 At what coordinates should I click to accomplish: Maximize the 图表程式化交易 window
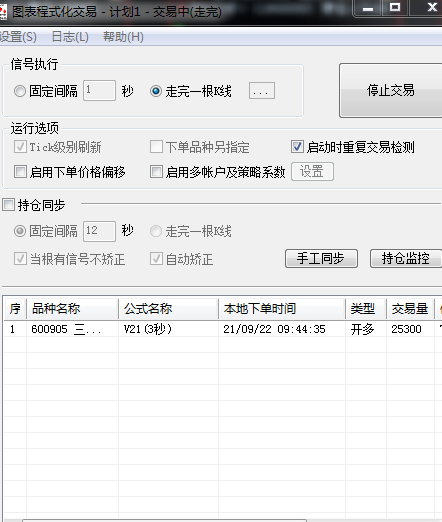[395, 7]
